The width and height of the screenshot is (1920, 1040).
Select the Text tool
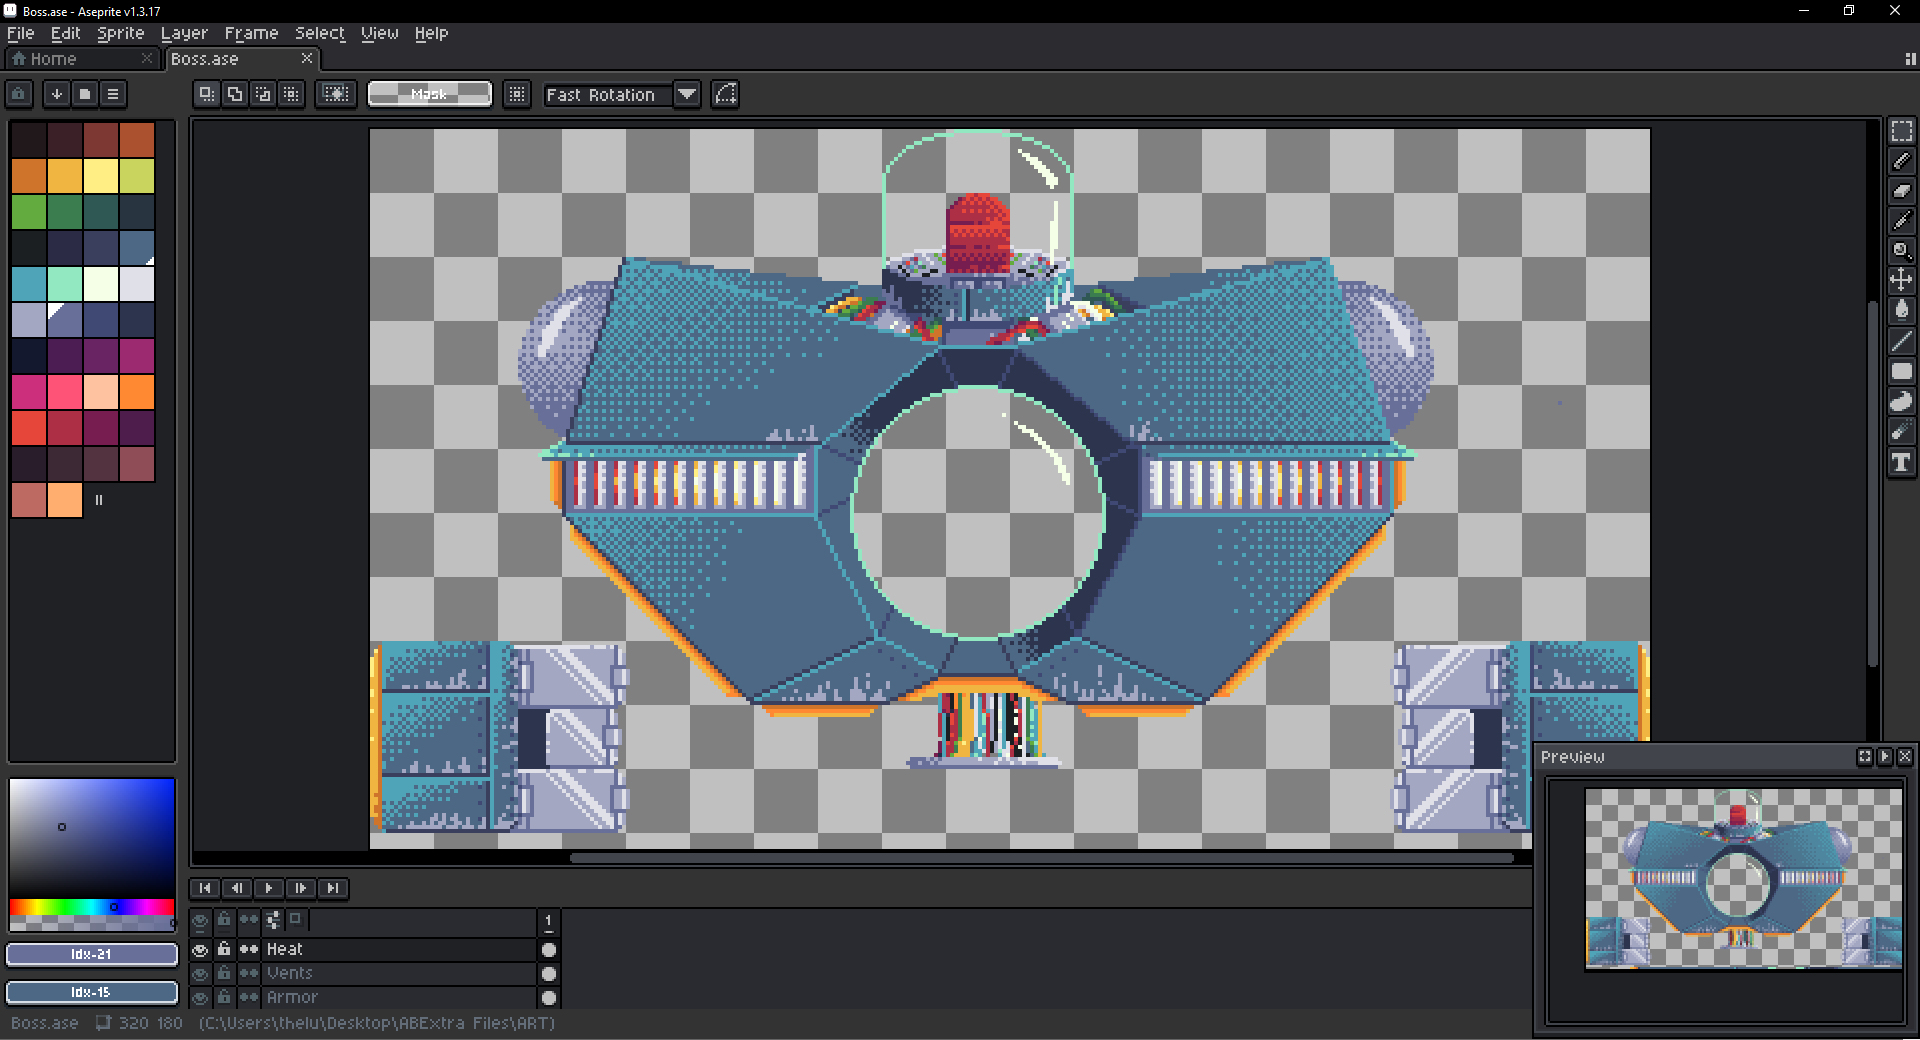pyautogui.click(x=1901, y=462)
